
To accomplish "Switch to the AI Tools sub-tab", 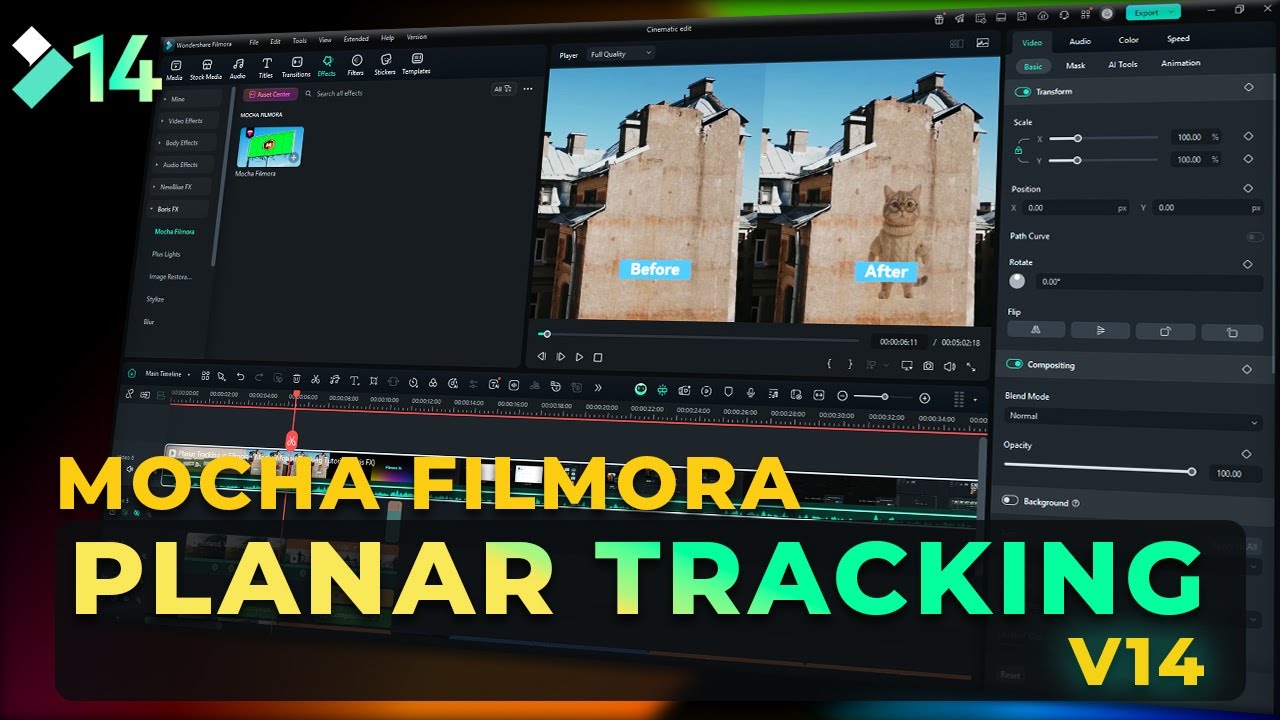I will pyautogui.click(x=1122, y=64).
